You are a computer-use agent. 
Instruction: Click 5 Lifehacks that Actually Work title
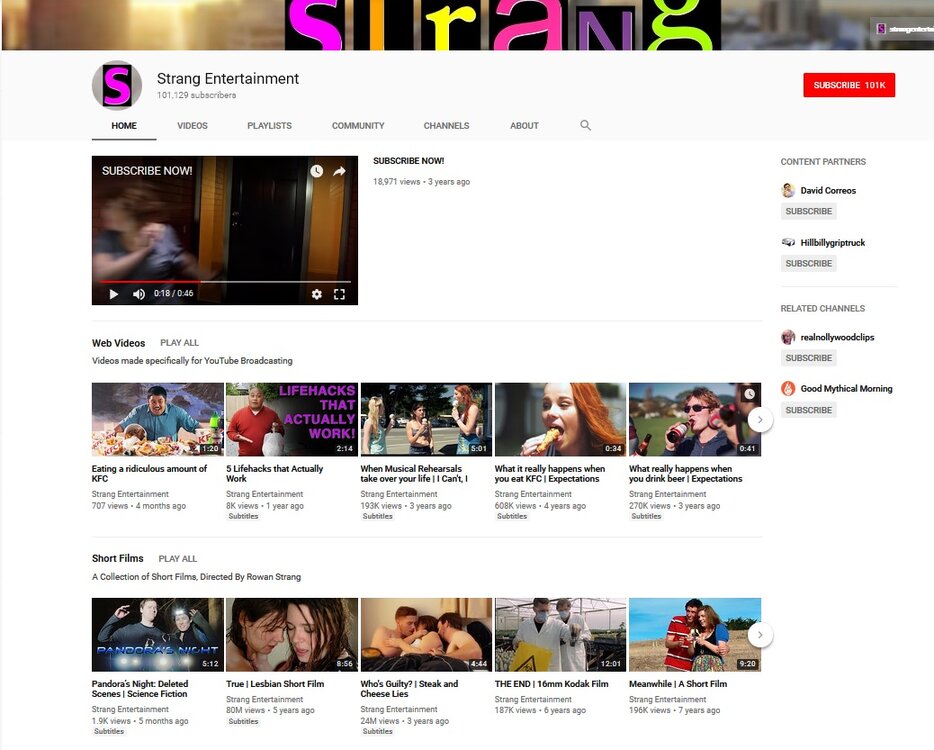click(x=275, y=474)
